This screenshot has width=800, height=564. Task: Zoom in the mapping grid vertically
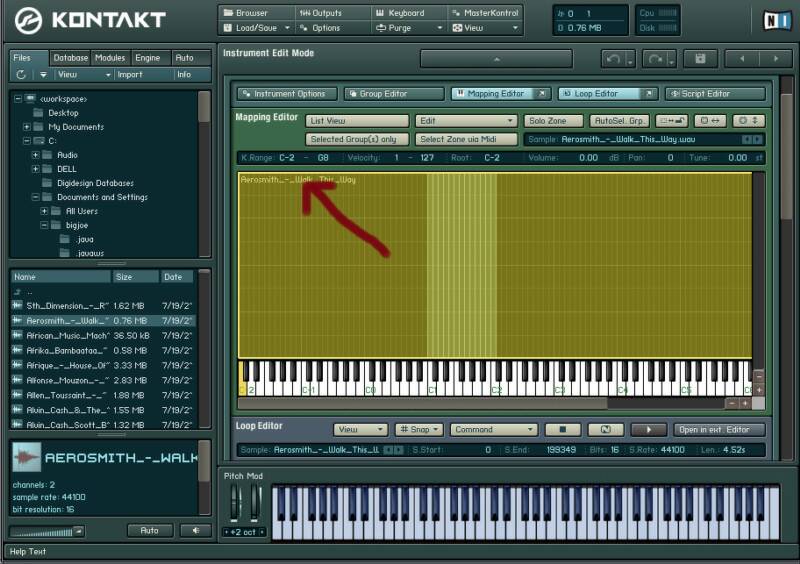click(759, 389)
